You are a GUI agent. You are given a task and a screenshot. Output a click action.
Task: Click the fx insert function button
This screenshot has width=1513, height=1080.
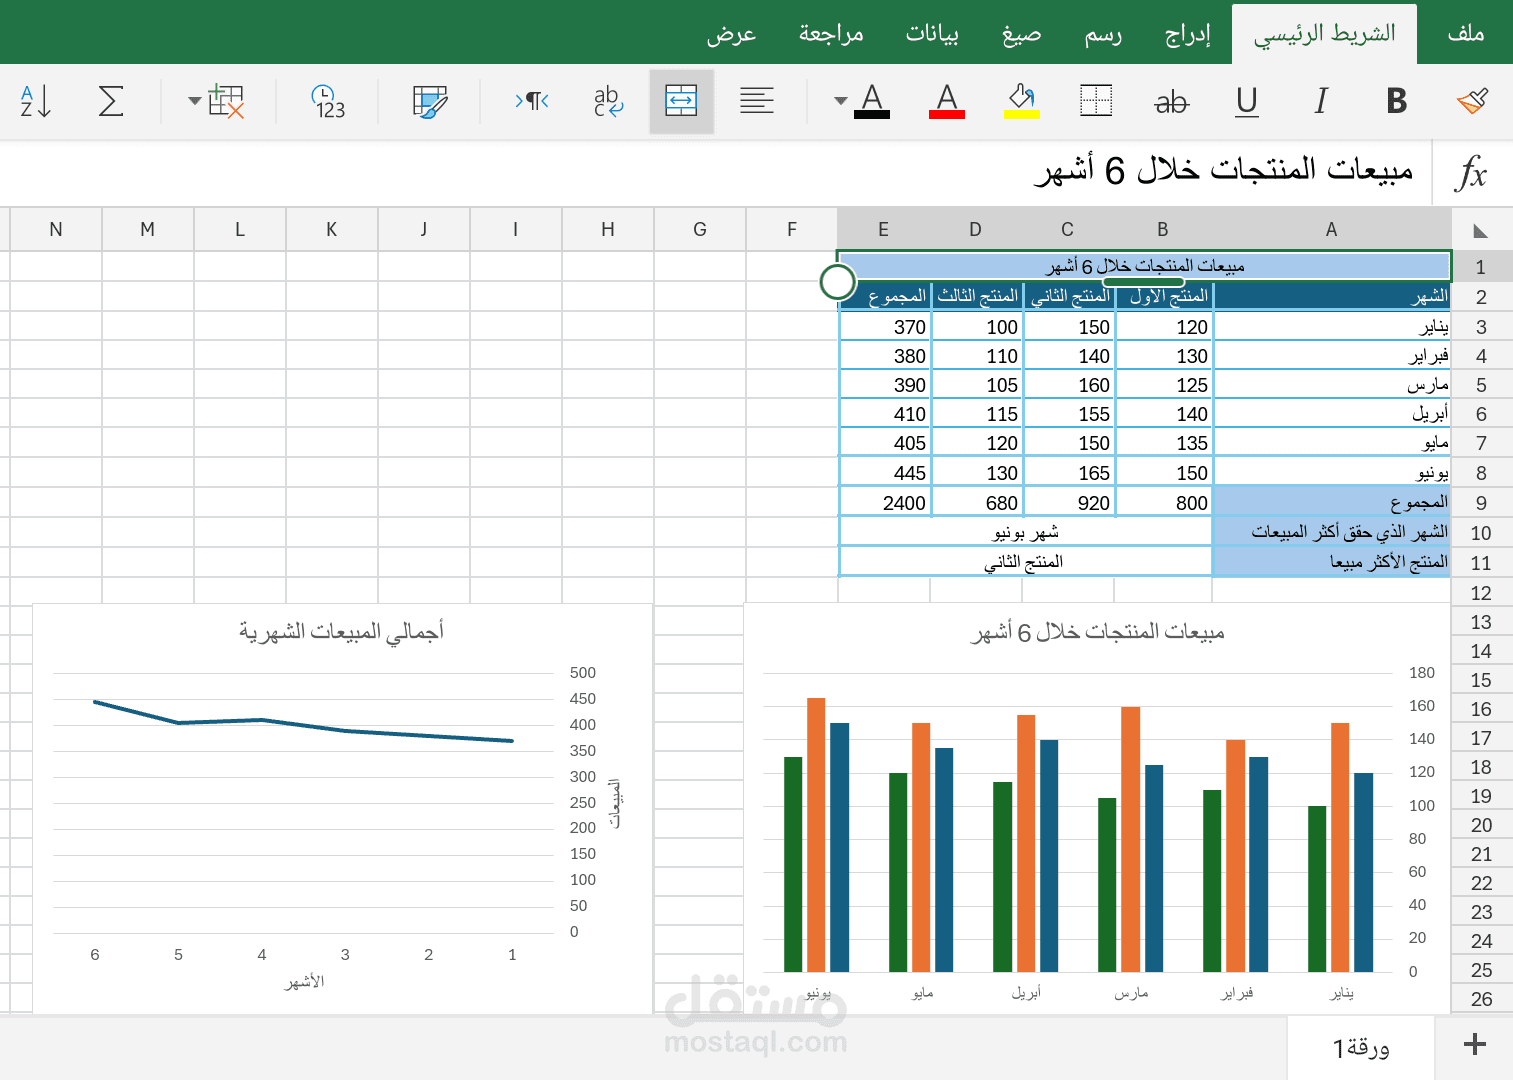[x=1471, y=172]
